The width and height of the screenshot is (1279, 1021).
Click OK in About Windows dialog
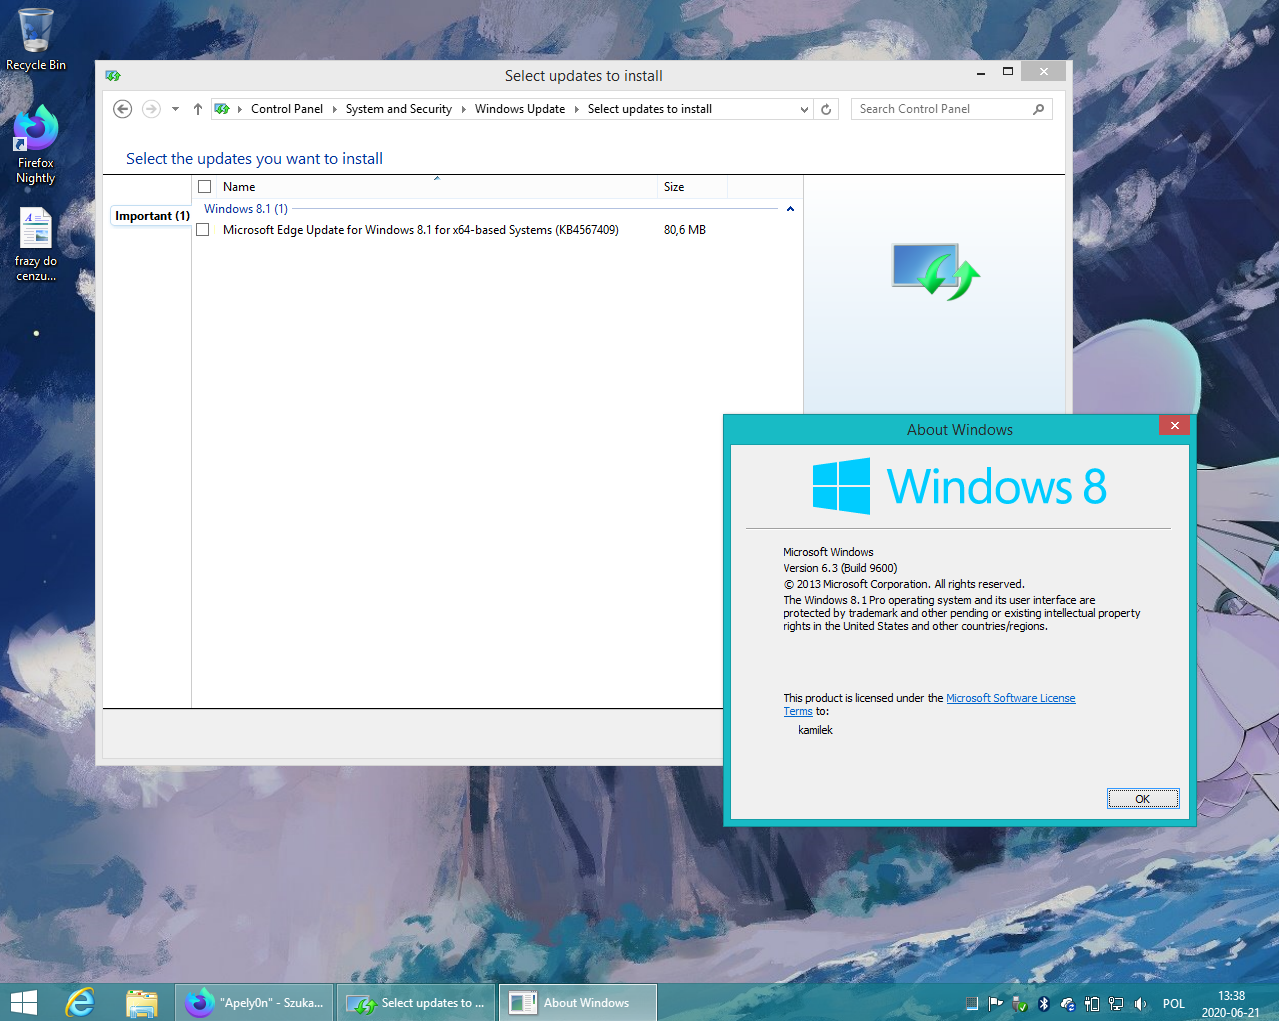tap(1143, 798)
